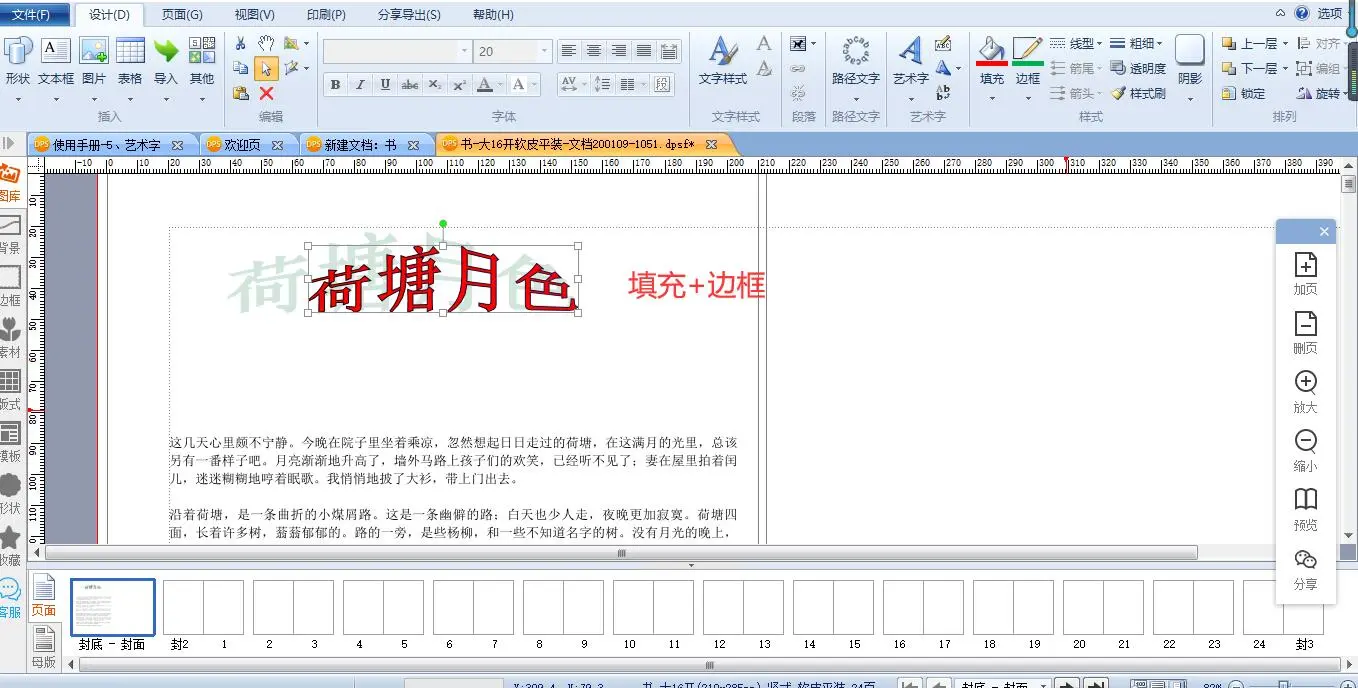Click the 放大 zoom in icon
The height and width of the screenshot is (688, 1358).
click(x=1305, y=391)
